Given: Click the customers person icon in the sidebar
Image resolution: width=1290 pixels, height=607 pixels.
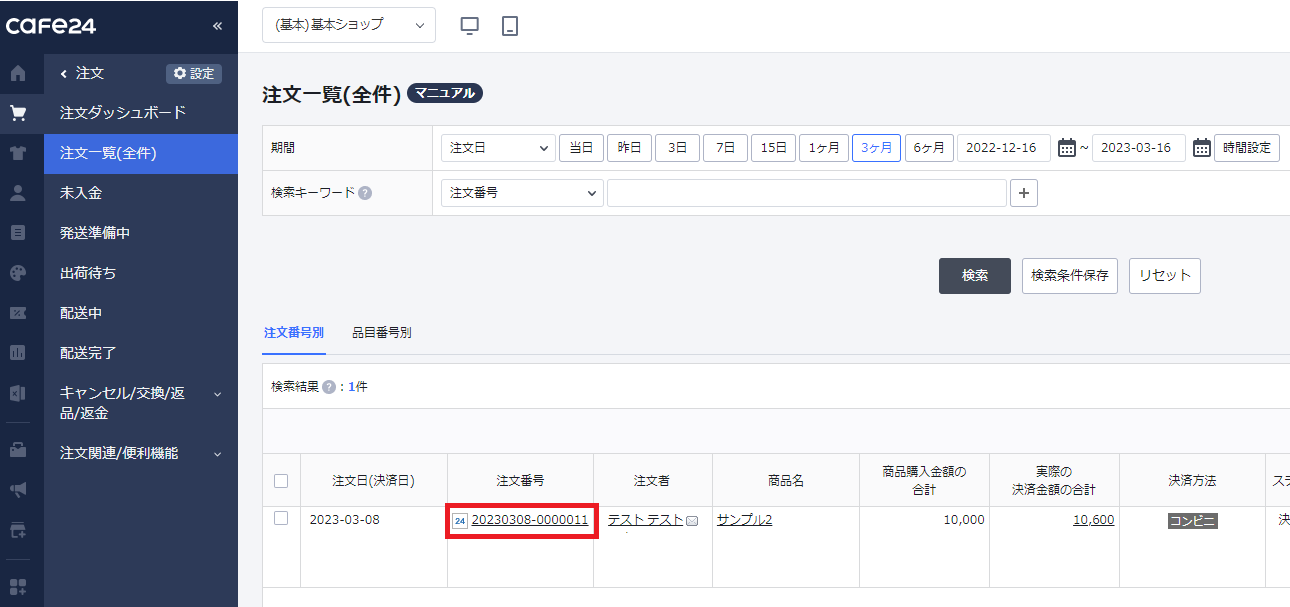Looking at the screenshot, I should coord(17,193).
